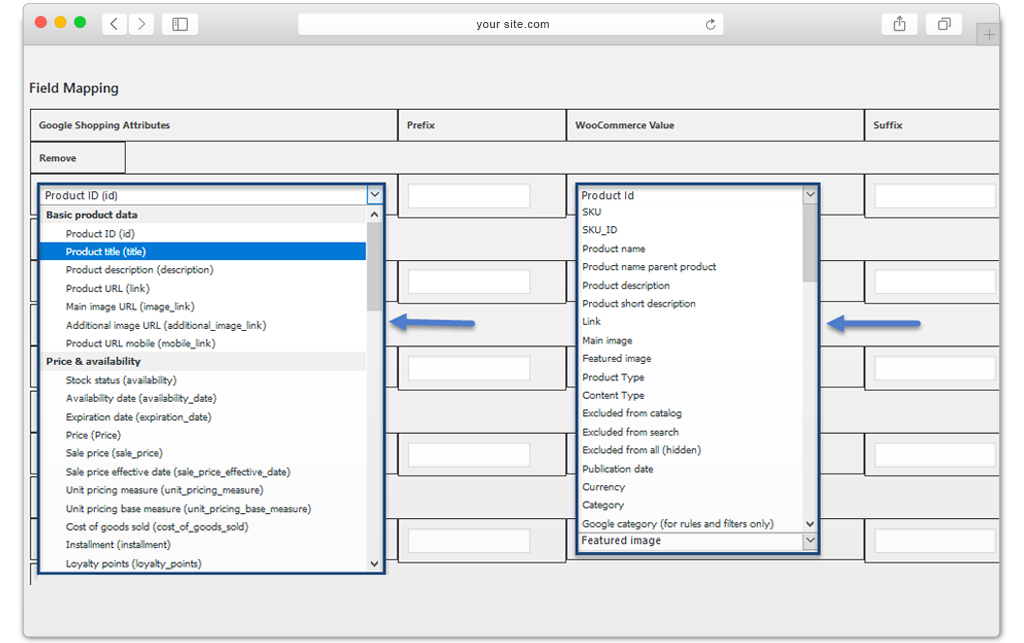Select Main image WooCommerce value
The height and width of the screenshot is (643, 1024).
(x=607, y=341)
